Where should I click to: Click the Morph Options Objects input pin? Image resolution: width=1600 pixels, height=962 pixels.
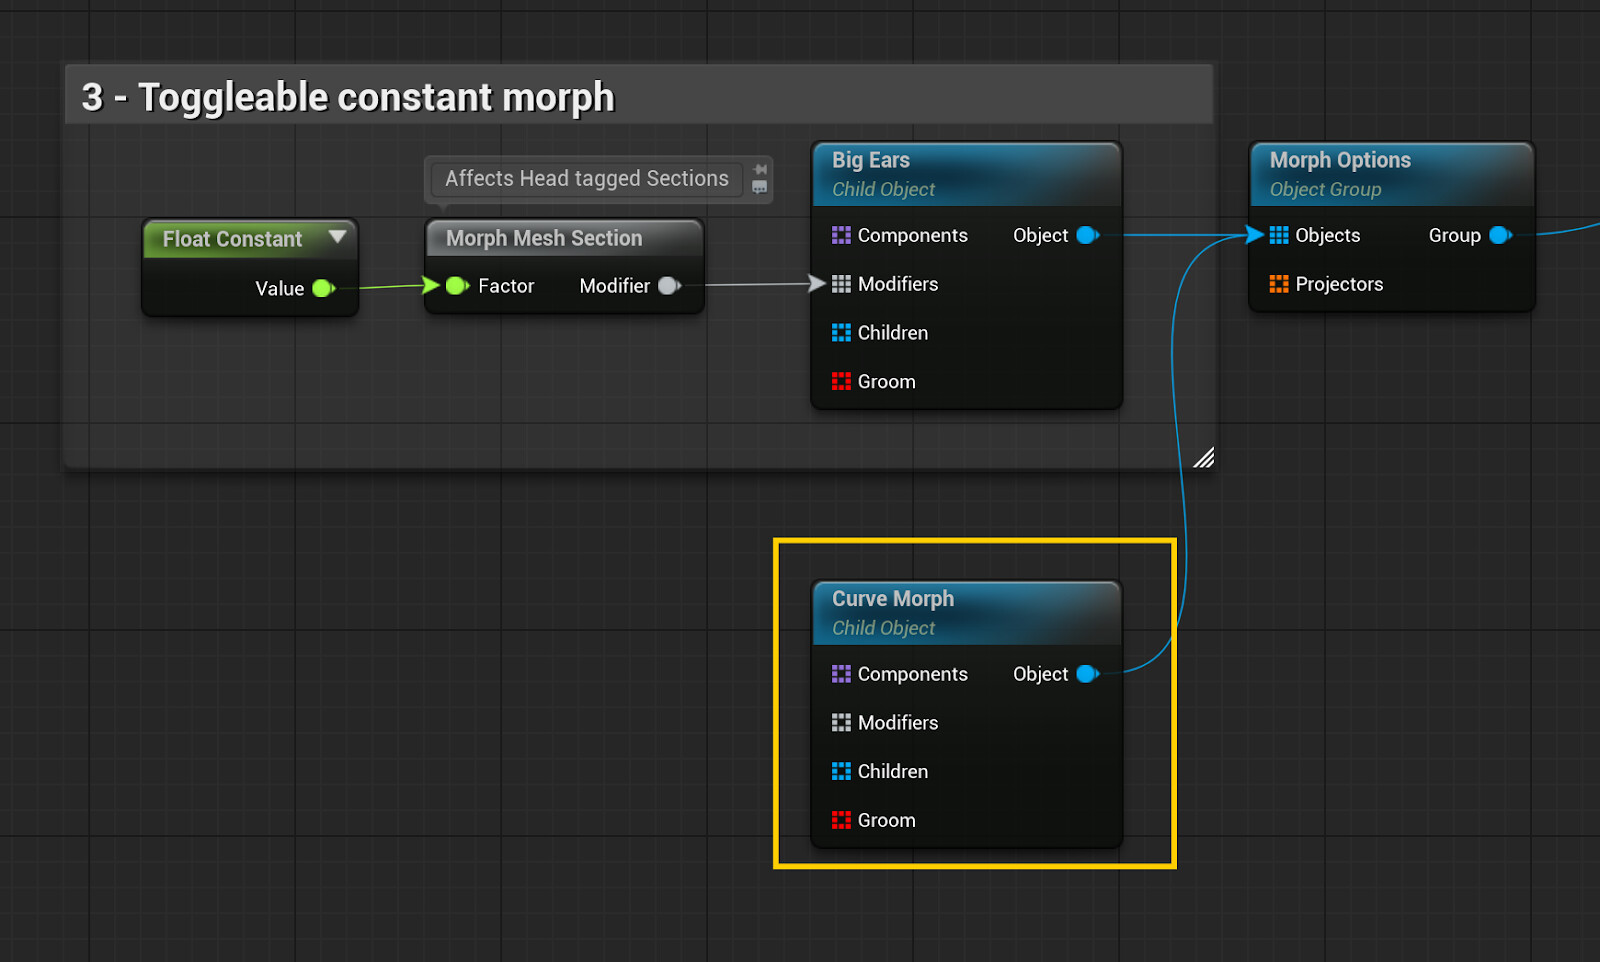(x=1279, y=235)
